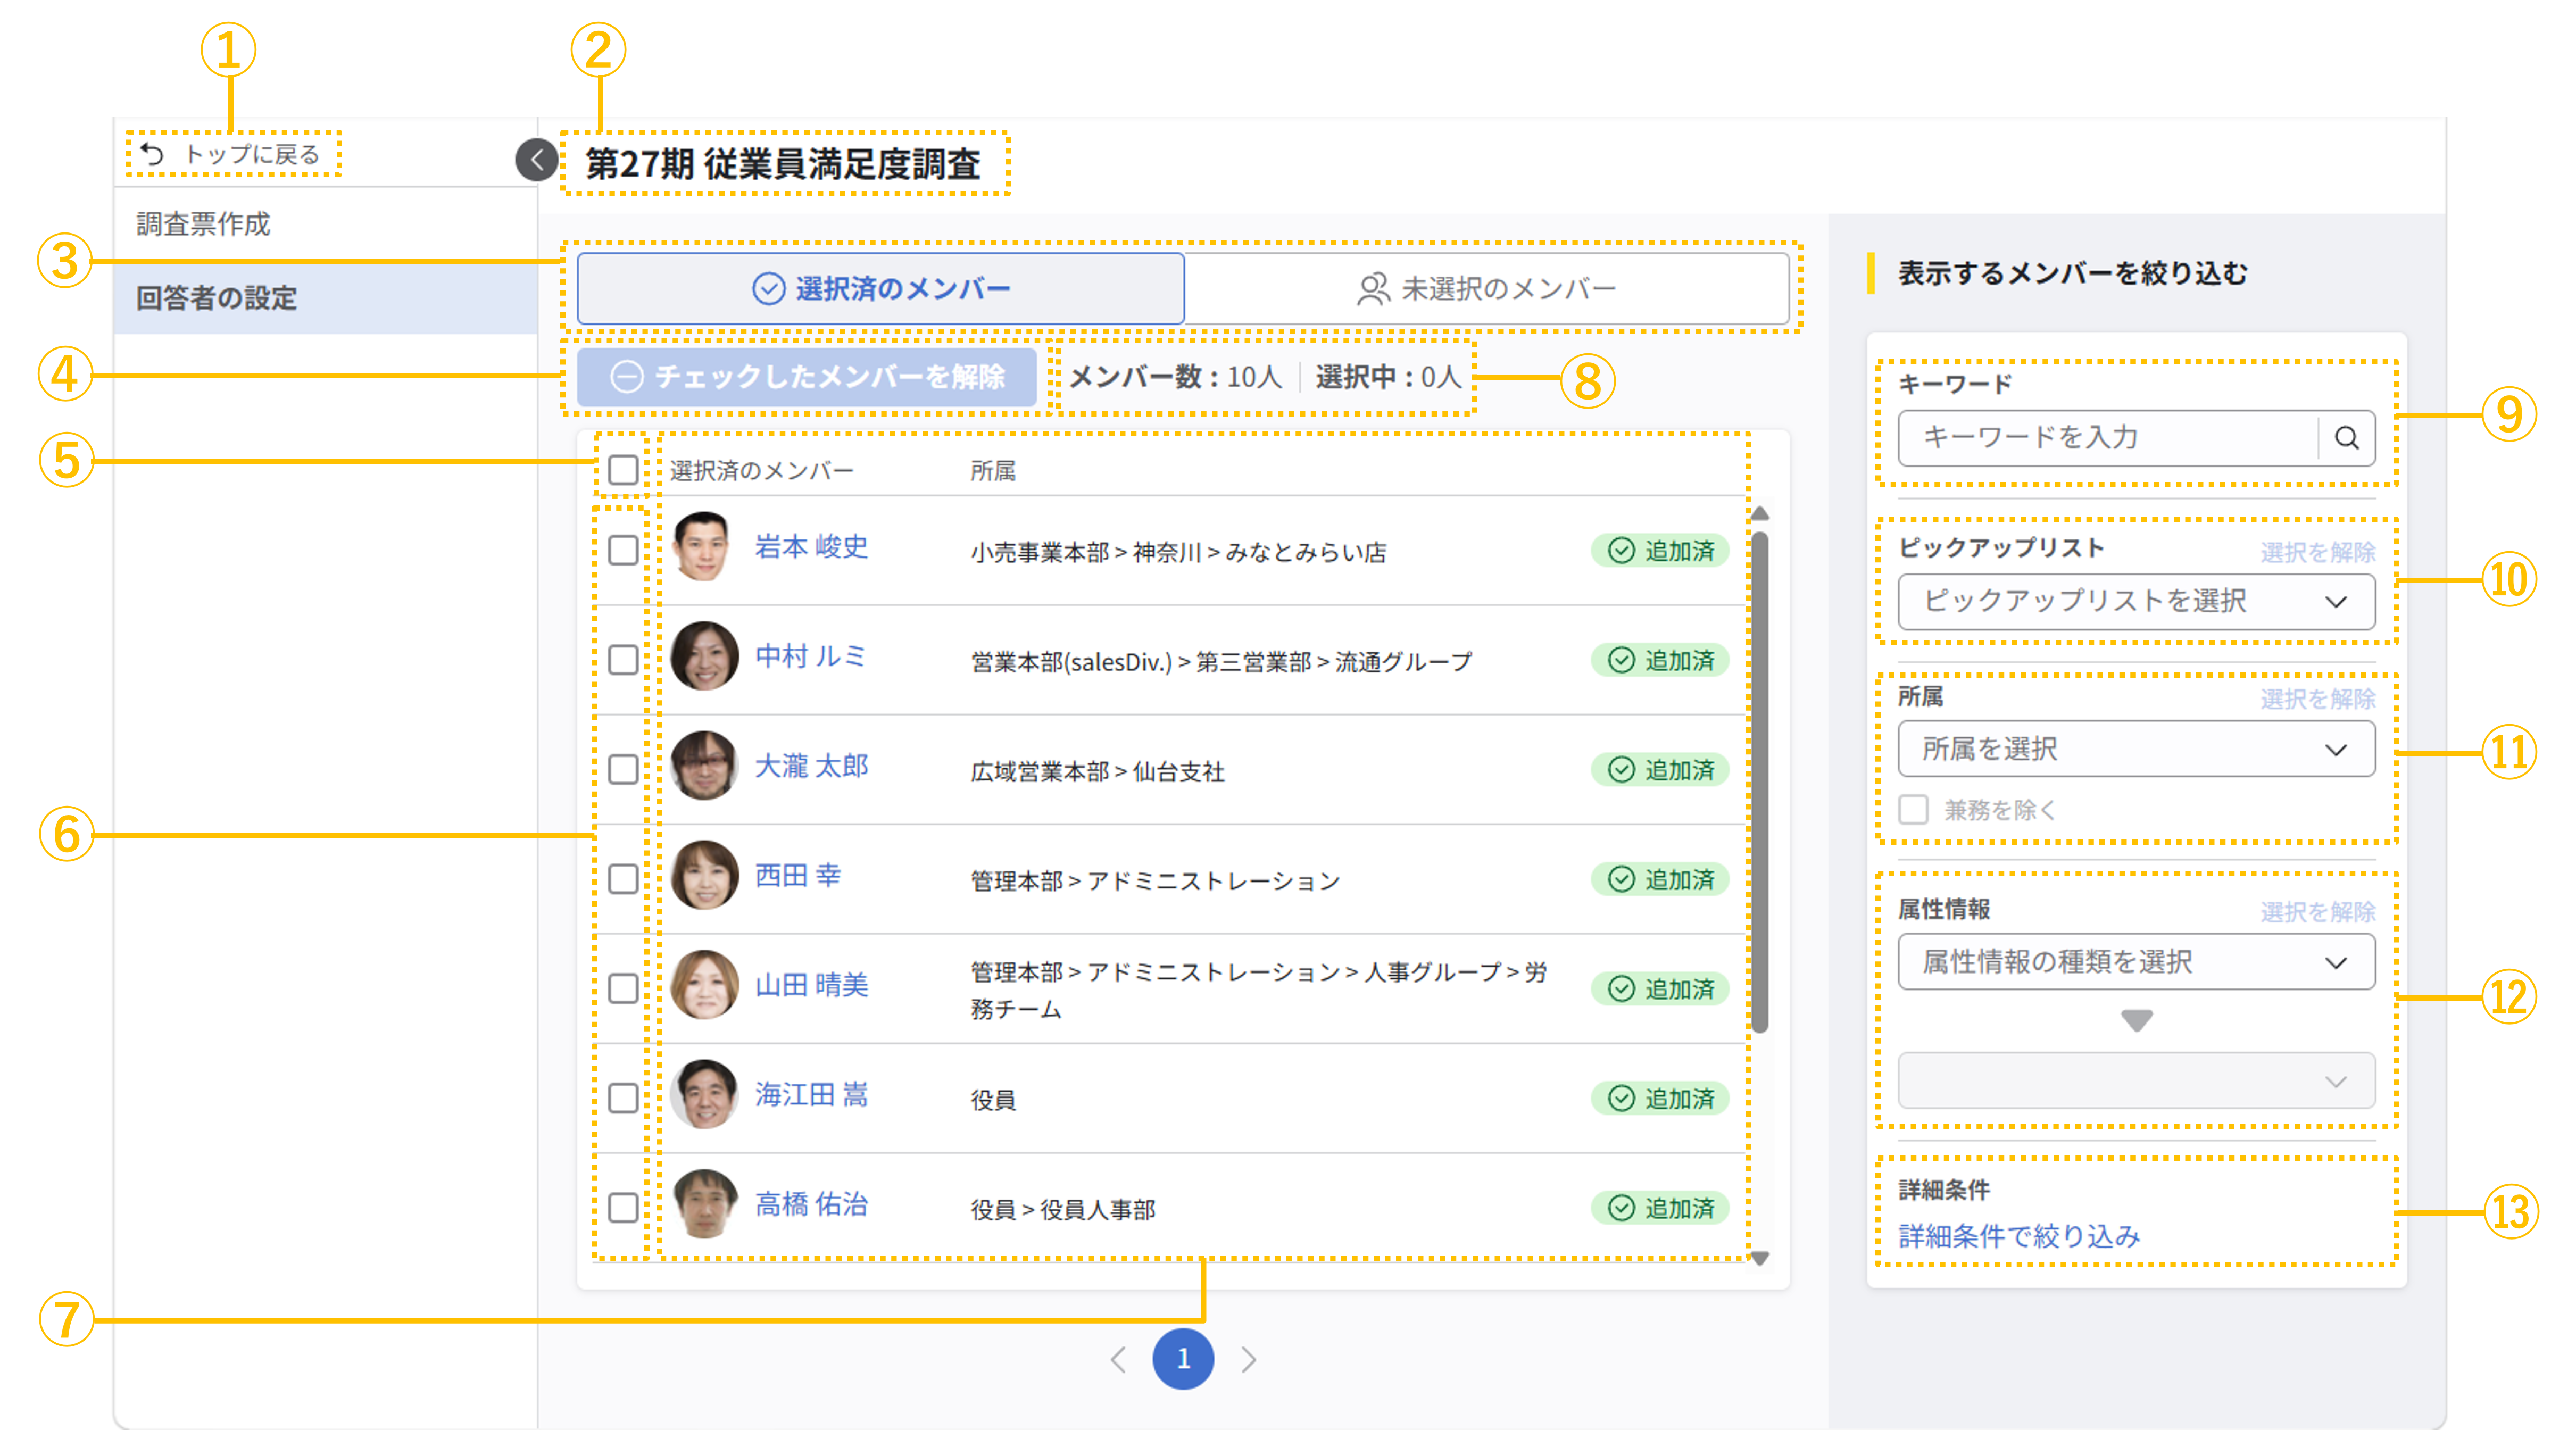Check the box for 海江田 嵩

(623, 1098)
